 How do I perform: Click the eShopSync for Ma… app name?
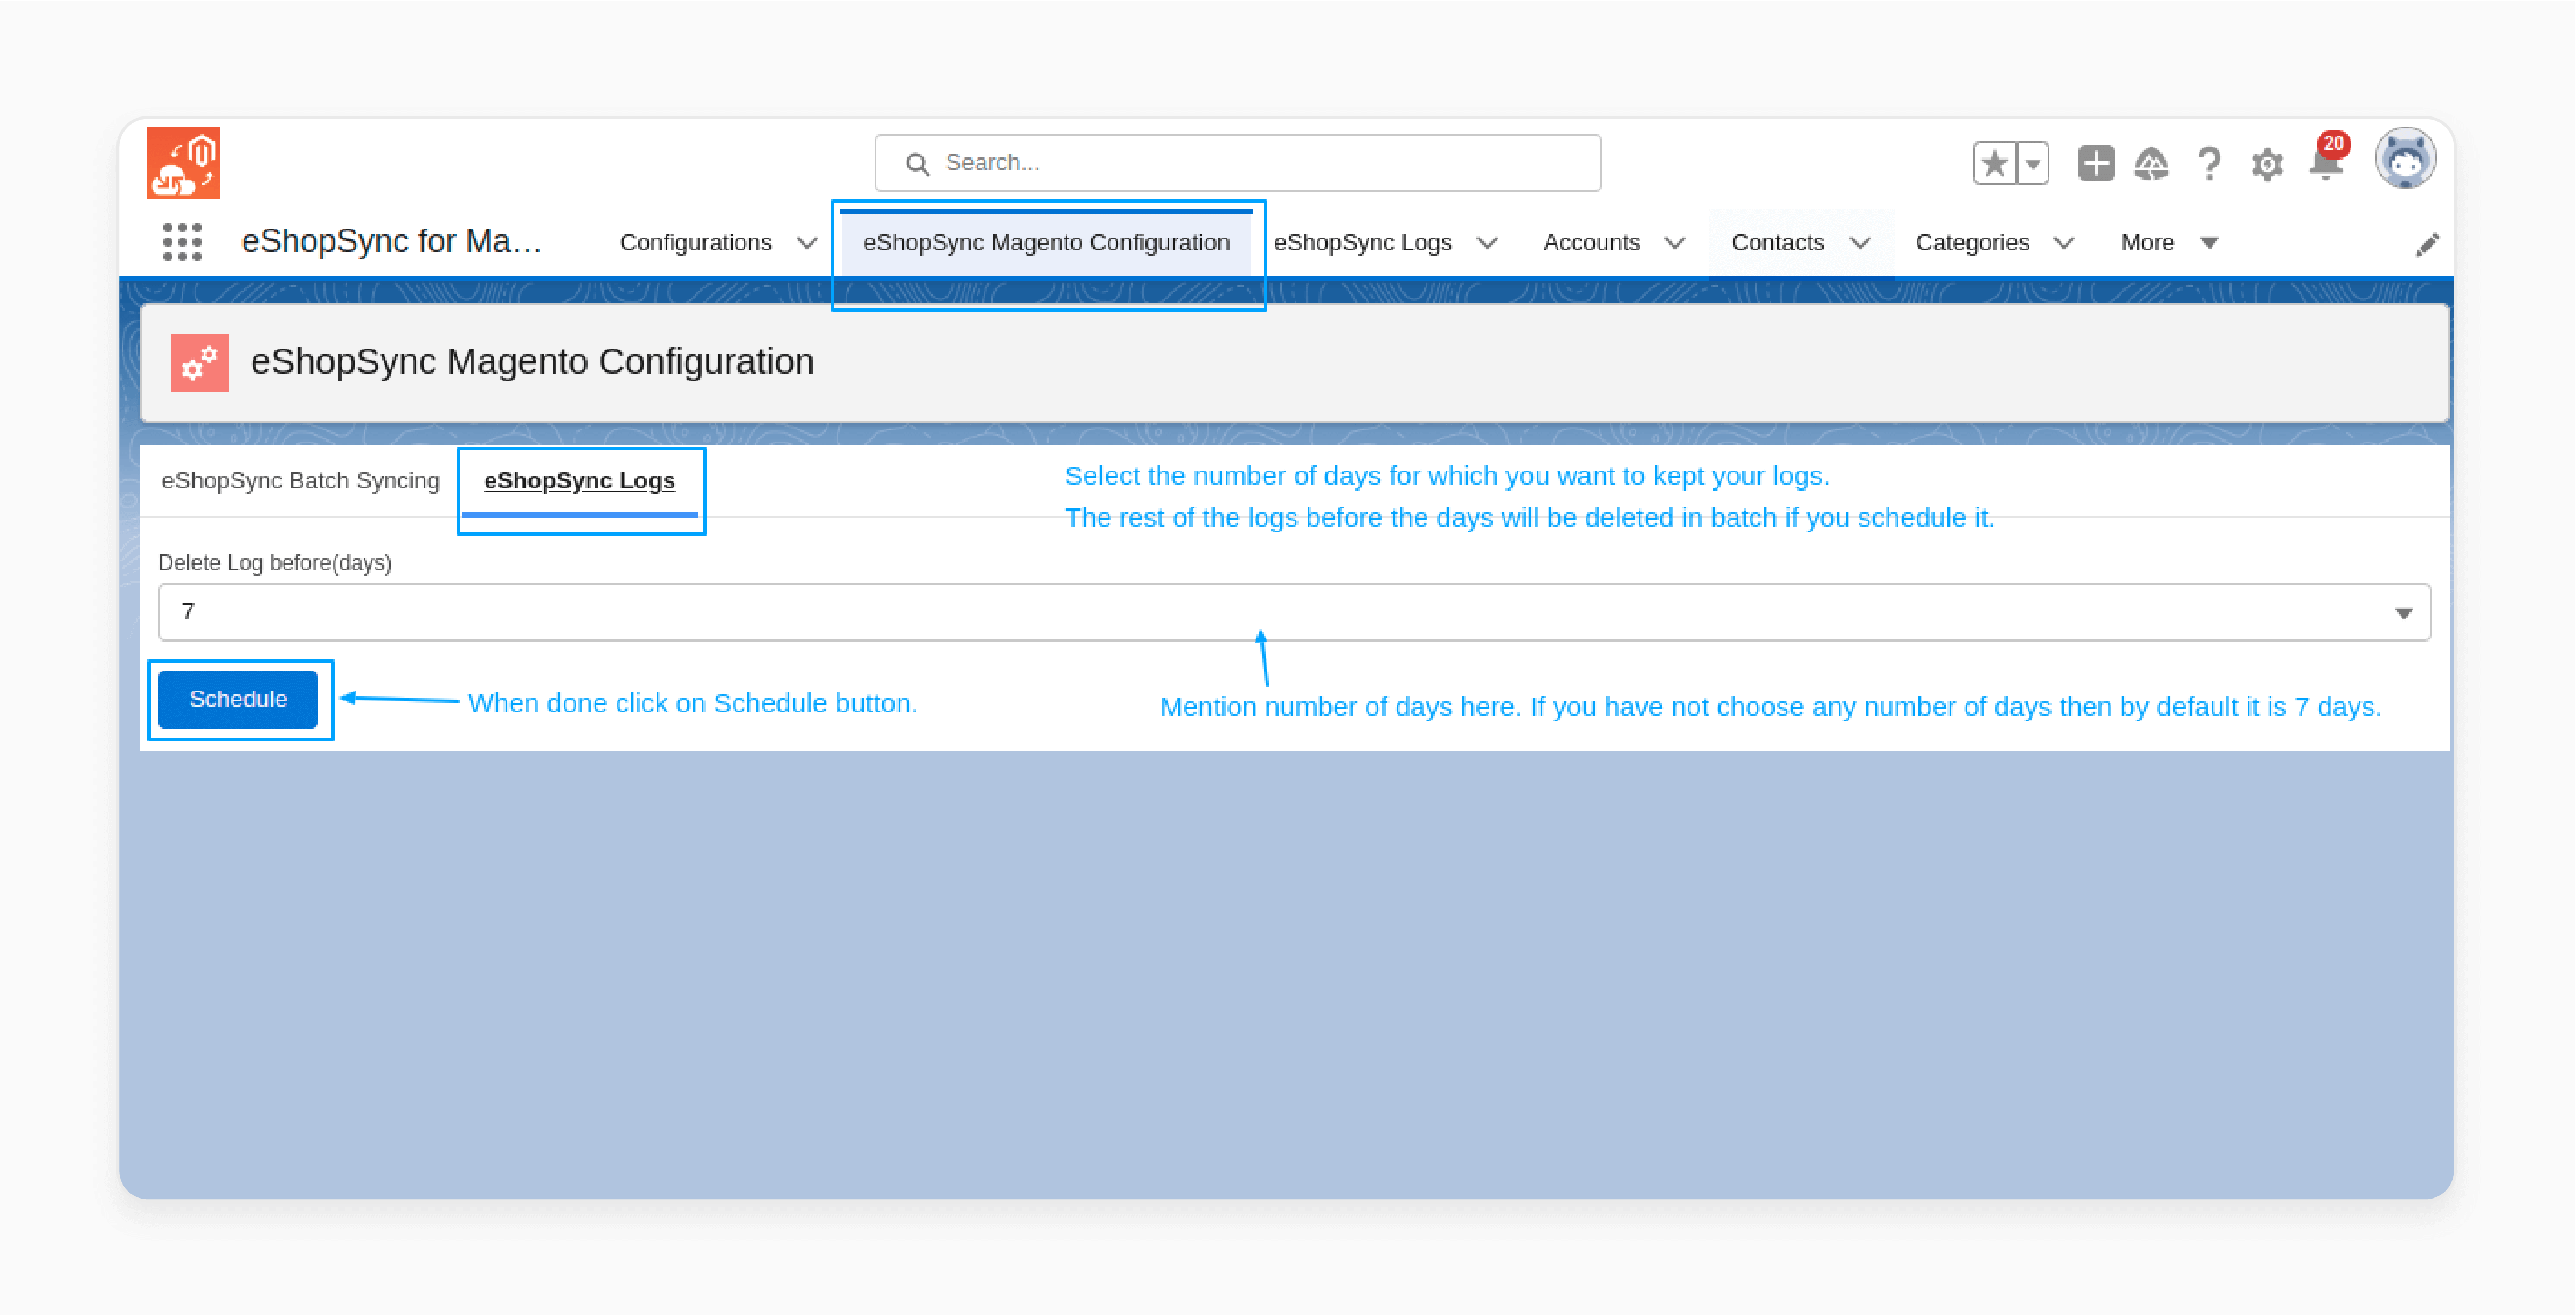point(391,241)
